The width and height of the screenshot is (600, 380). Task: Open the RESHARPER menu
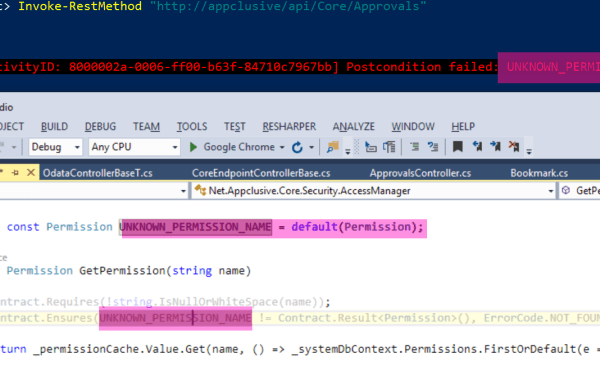tap(289, 127)
